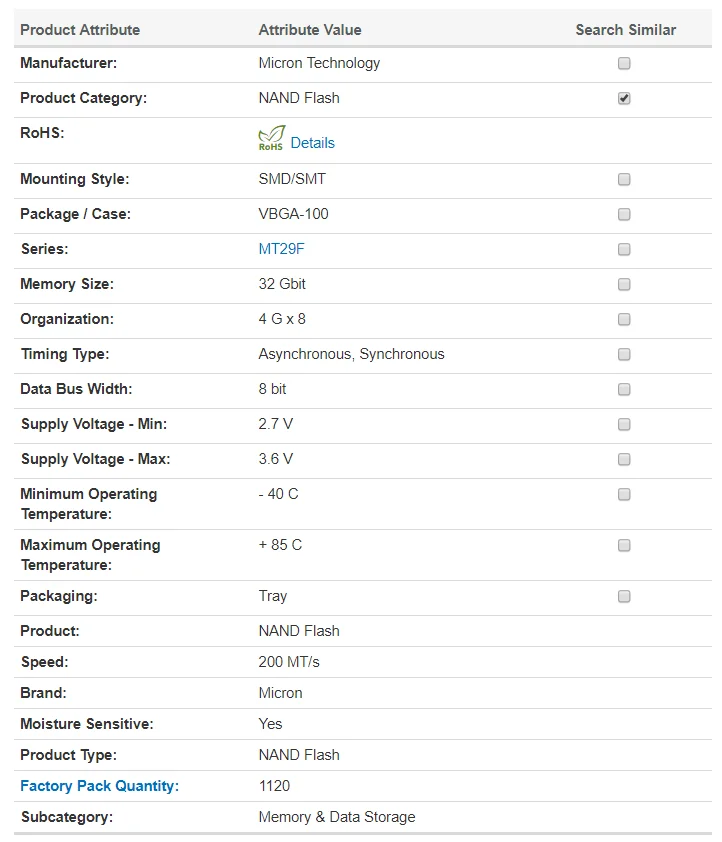722x842 pixels.
Task: Click the Factory Pack Quantity link
Action: (x=97, y=786)
